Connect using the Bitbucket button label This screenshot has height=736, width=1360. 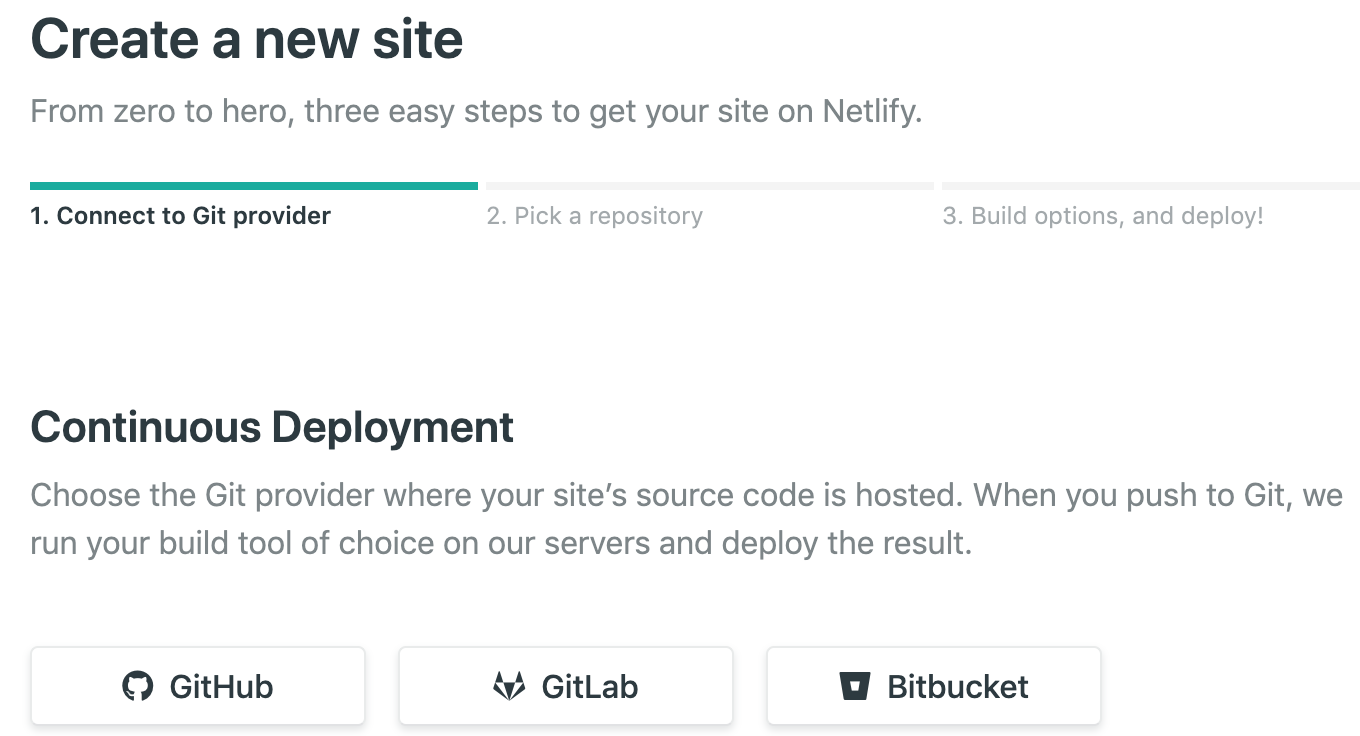[x=958, y=687]
